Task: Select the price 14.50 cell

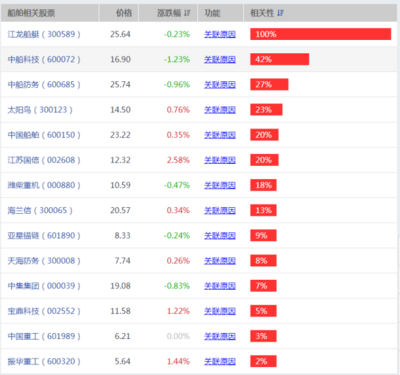Action: pyautogui.click(x=120, y=110)
